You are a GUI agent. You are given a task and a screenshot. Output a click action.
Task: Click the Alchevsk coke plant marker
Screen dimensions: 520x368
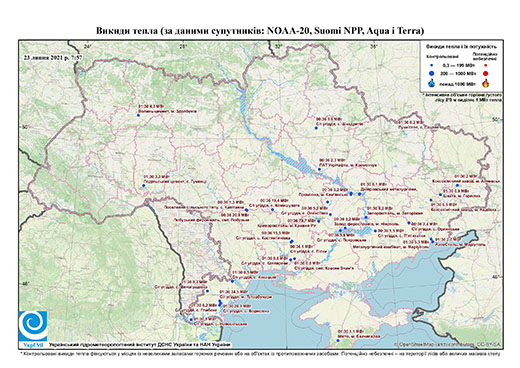pyautogui.click(x=457, y=185)
